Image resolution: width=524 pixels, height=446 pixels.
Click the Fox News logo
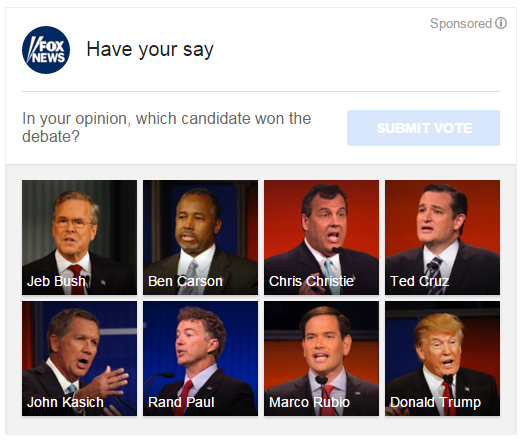point(46,50)
